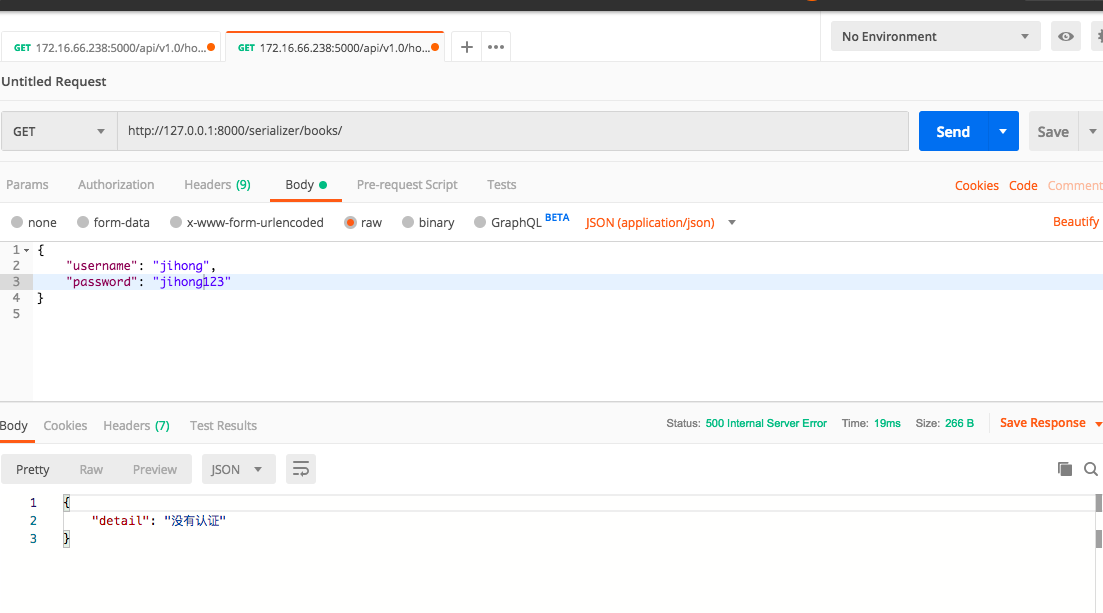Select x-www-form-urlencoded body type

pyautogui.click(x=176, y=222)
